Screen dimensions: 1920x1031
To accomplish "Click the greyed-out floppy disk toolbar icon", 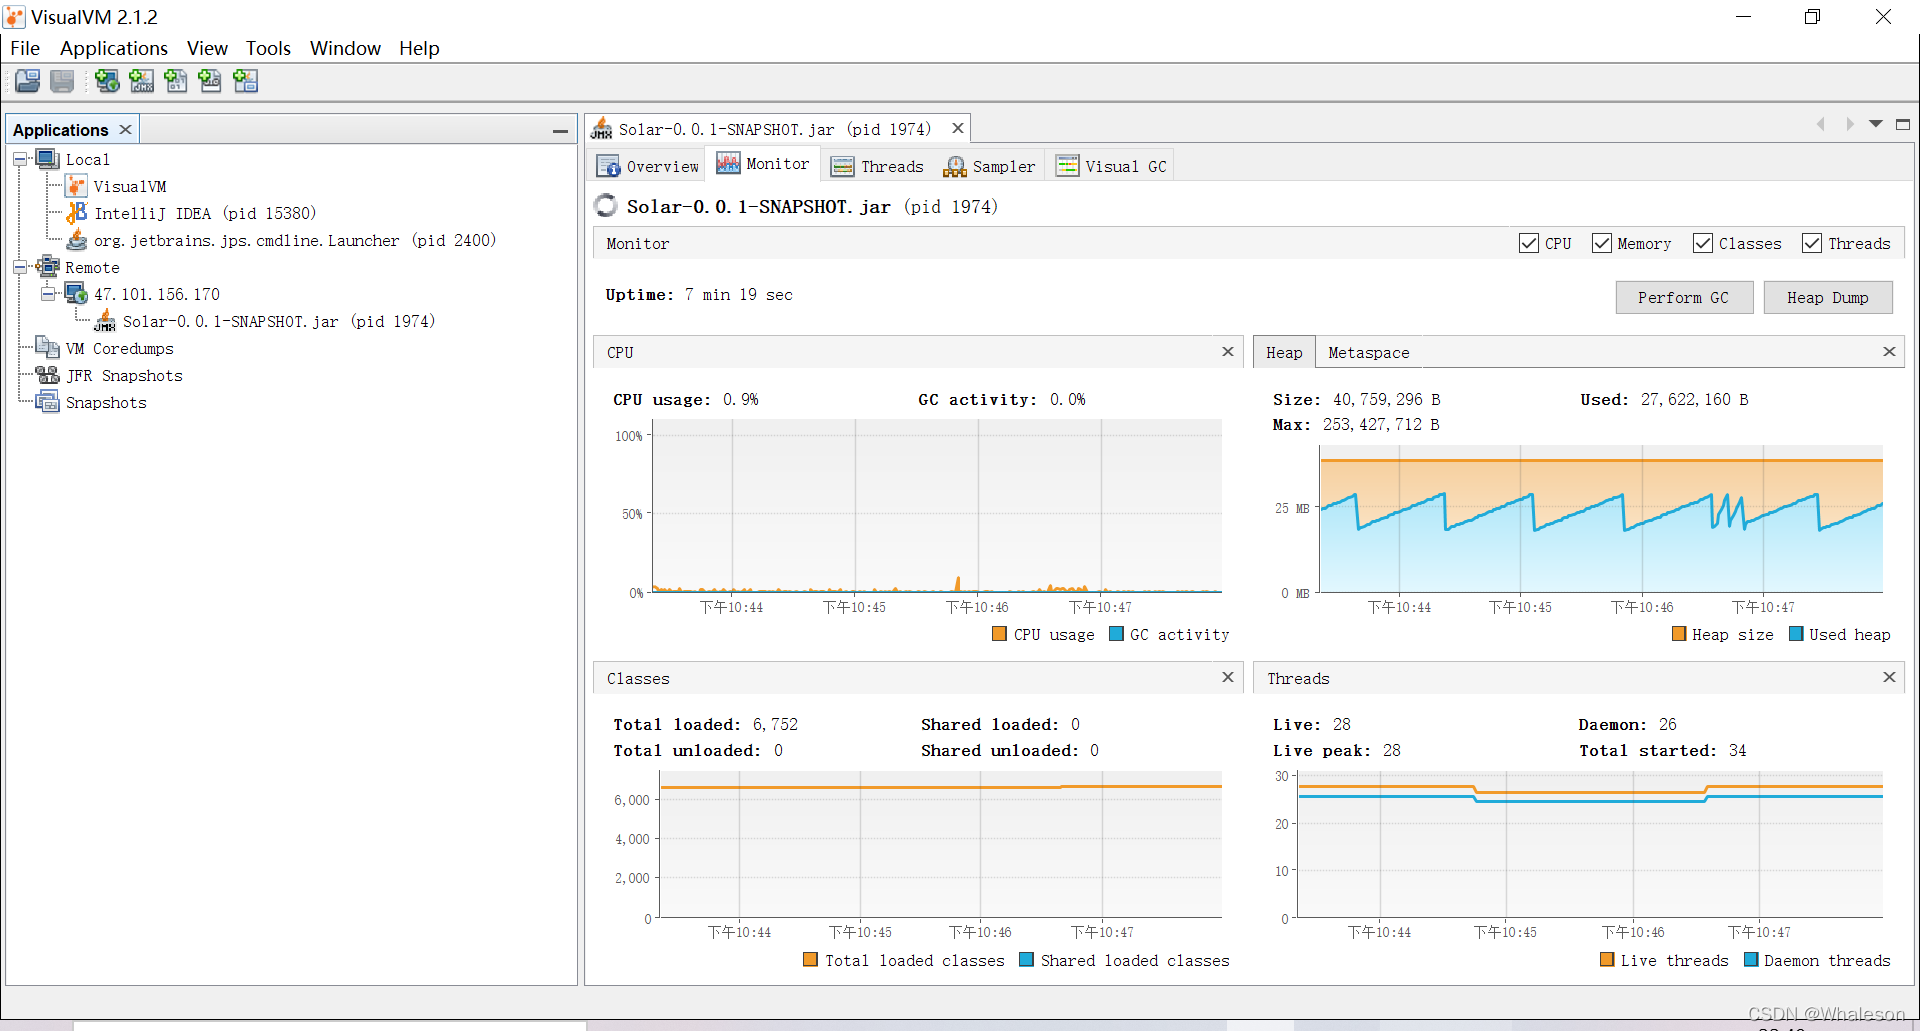I will [62, 81].
